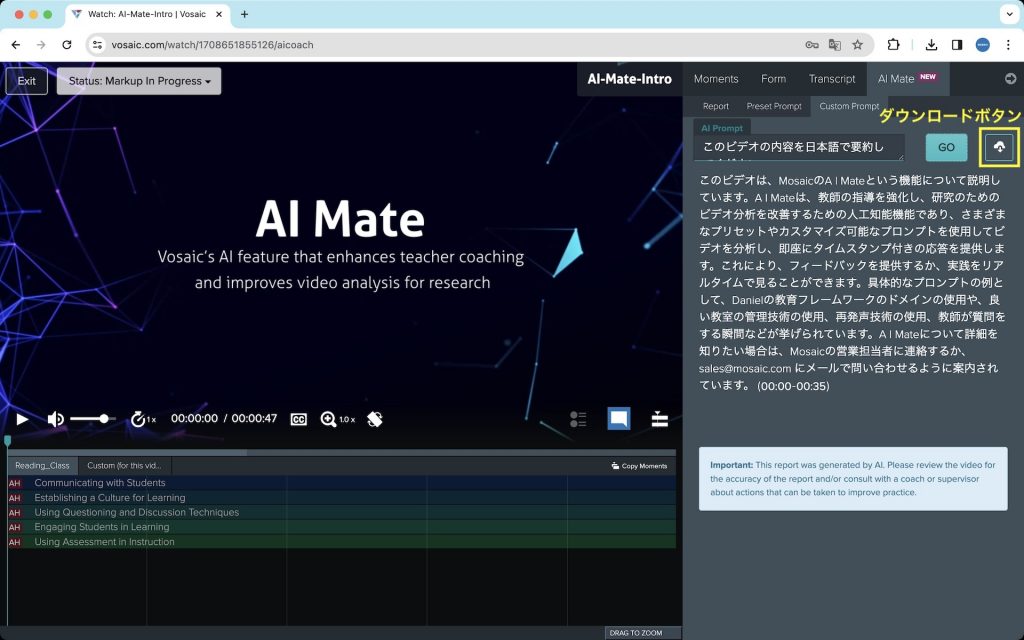Toggle browser side panel icon
This screenshot has height=640, width=1024.
pos(957,45)
